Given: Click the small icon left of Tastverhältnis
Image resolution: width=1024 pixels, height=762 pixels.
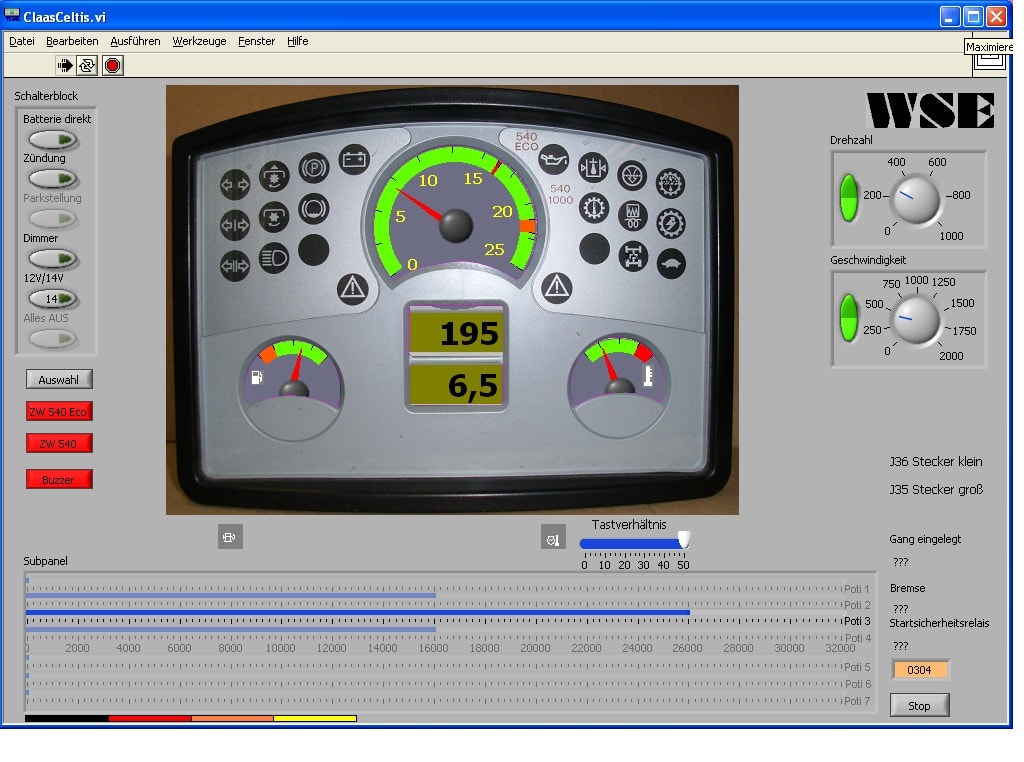Looking at the screenshot, I should pos(553,537).
